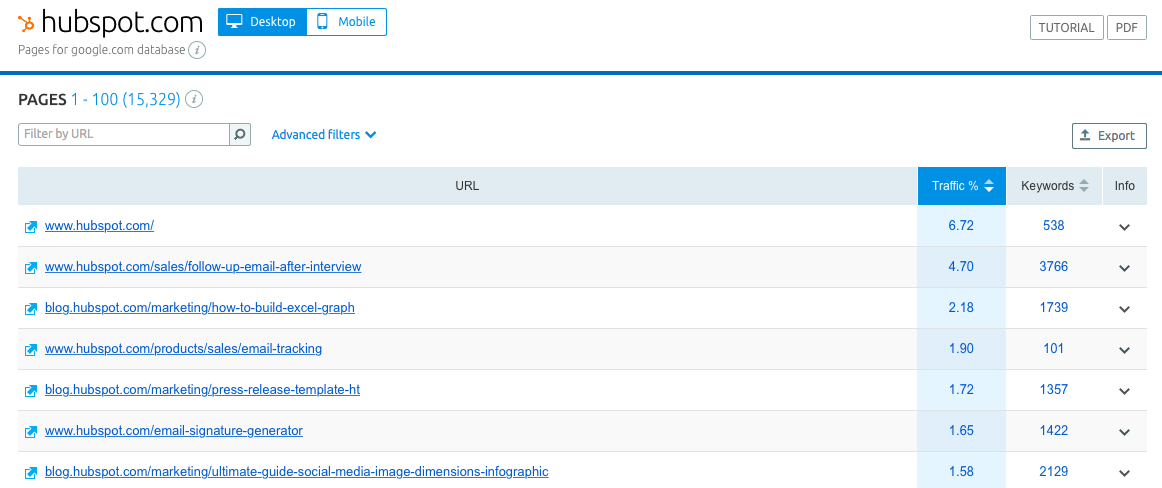1162x488 pixels.
Task: Click traffic value 1.58
Action: (961, 471)
